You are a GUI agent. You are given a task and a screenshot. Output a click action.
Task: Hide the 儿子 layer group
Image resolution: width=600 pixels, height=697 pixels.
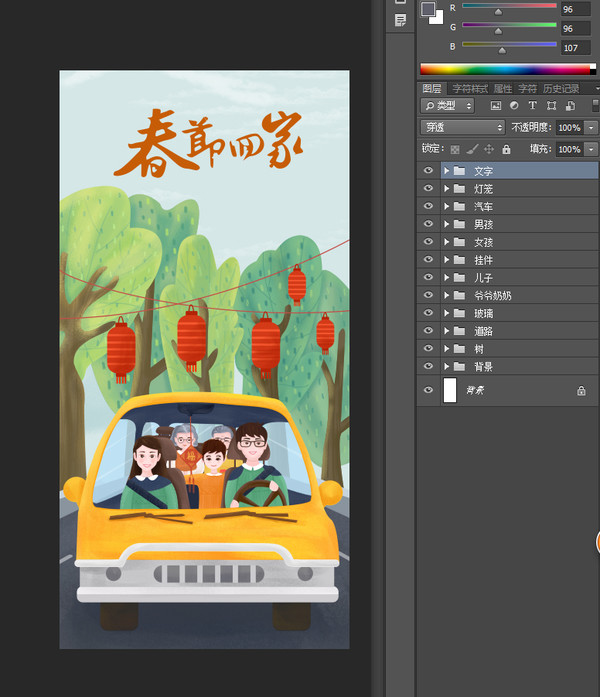(x=428, y=277)
